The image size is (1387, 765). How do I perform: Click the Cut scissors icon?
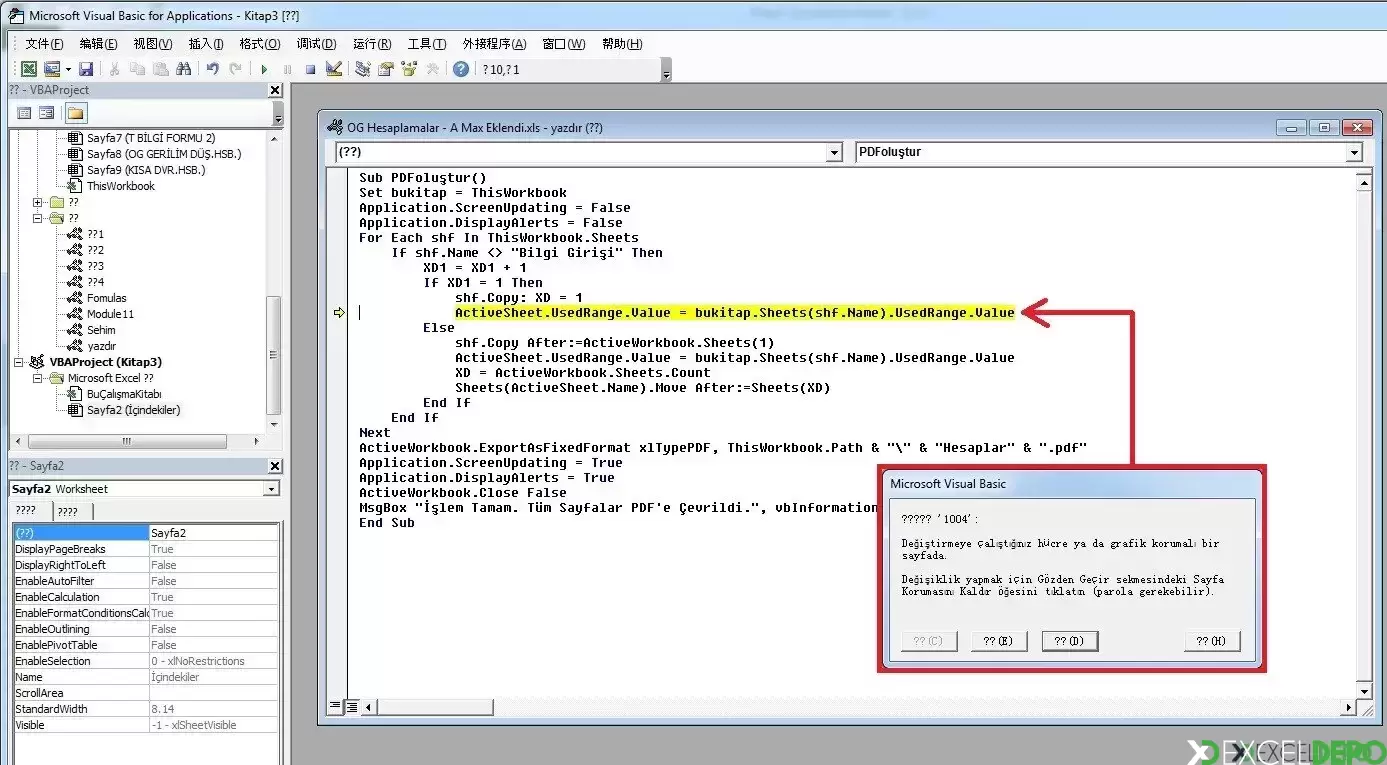(x=115, y=69)
